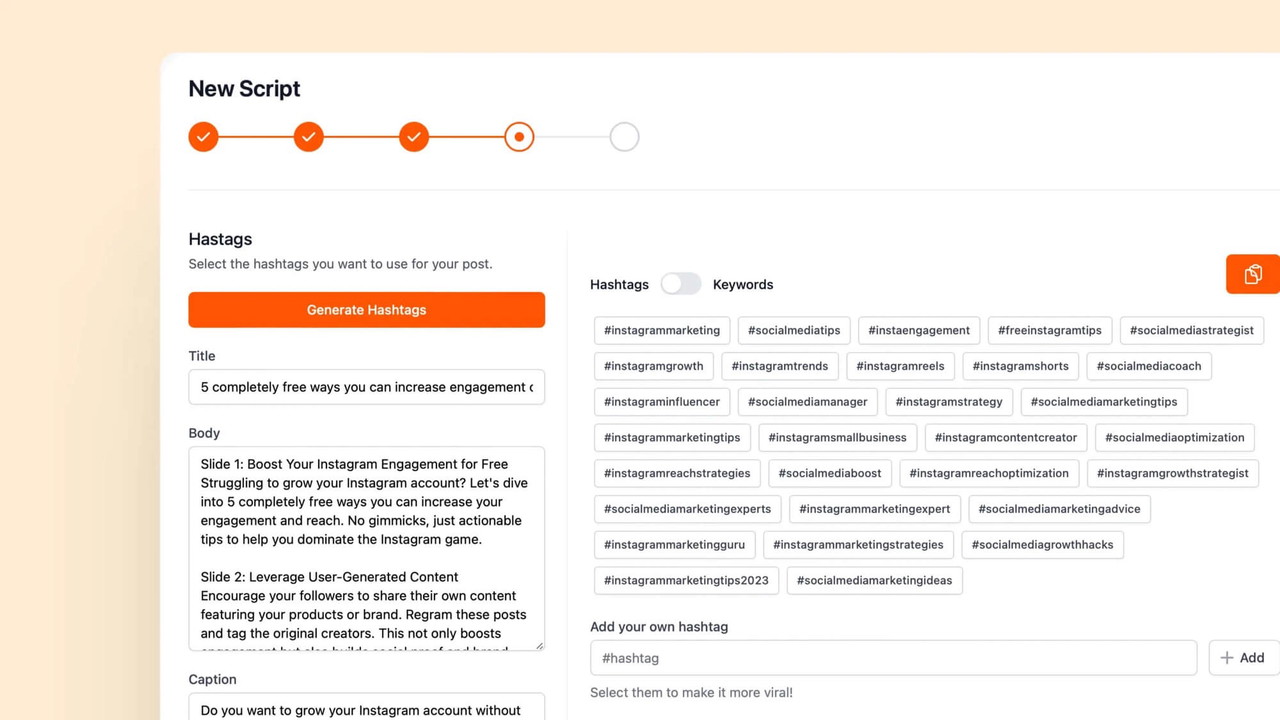The image size is (1280, 720).
Task: Pick the #instagramstrategy hashtag chip
Action: [949, 402]
